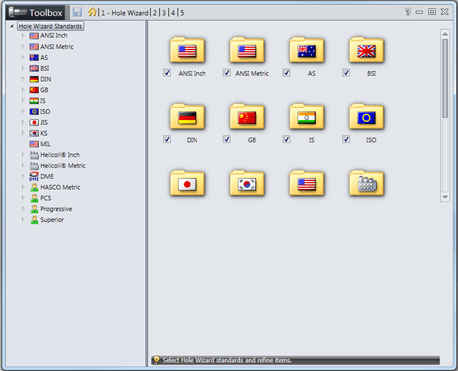Select Hole Wizard Standards root item
458x371 pixels.
tap(50, 26)
